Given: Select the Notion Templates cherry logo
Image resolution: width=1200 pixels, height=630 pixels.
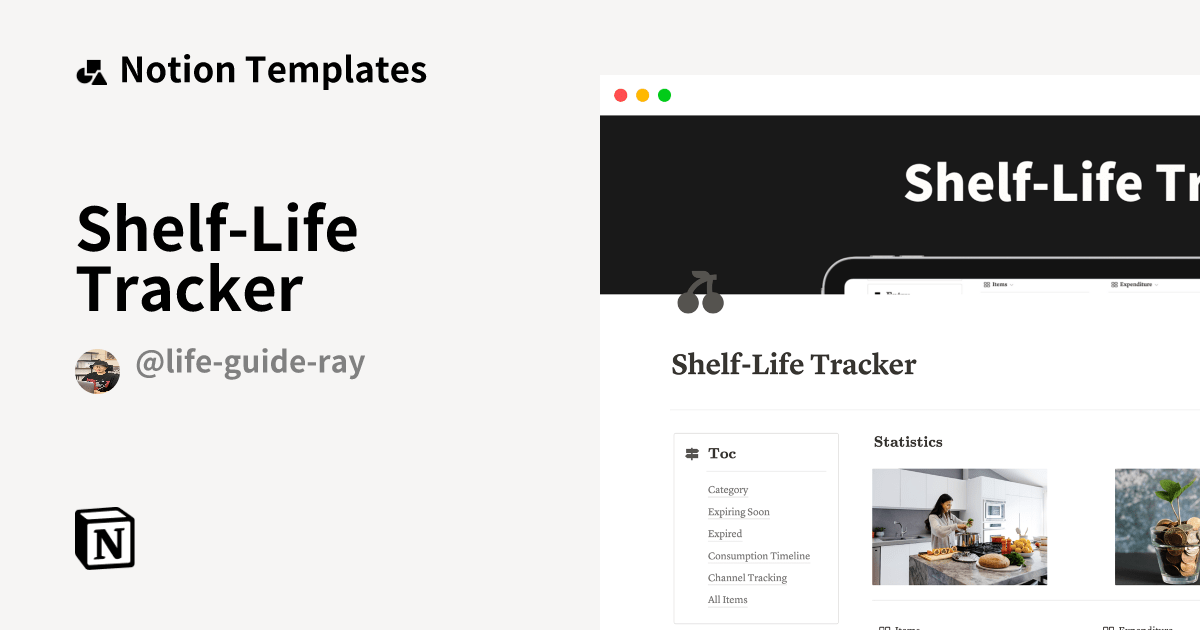Looking at the screenshot, I should 91,69.
